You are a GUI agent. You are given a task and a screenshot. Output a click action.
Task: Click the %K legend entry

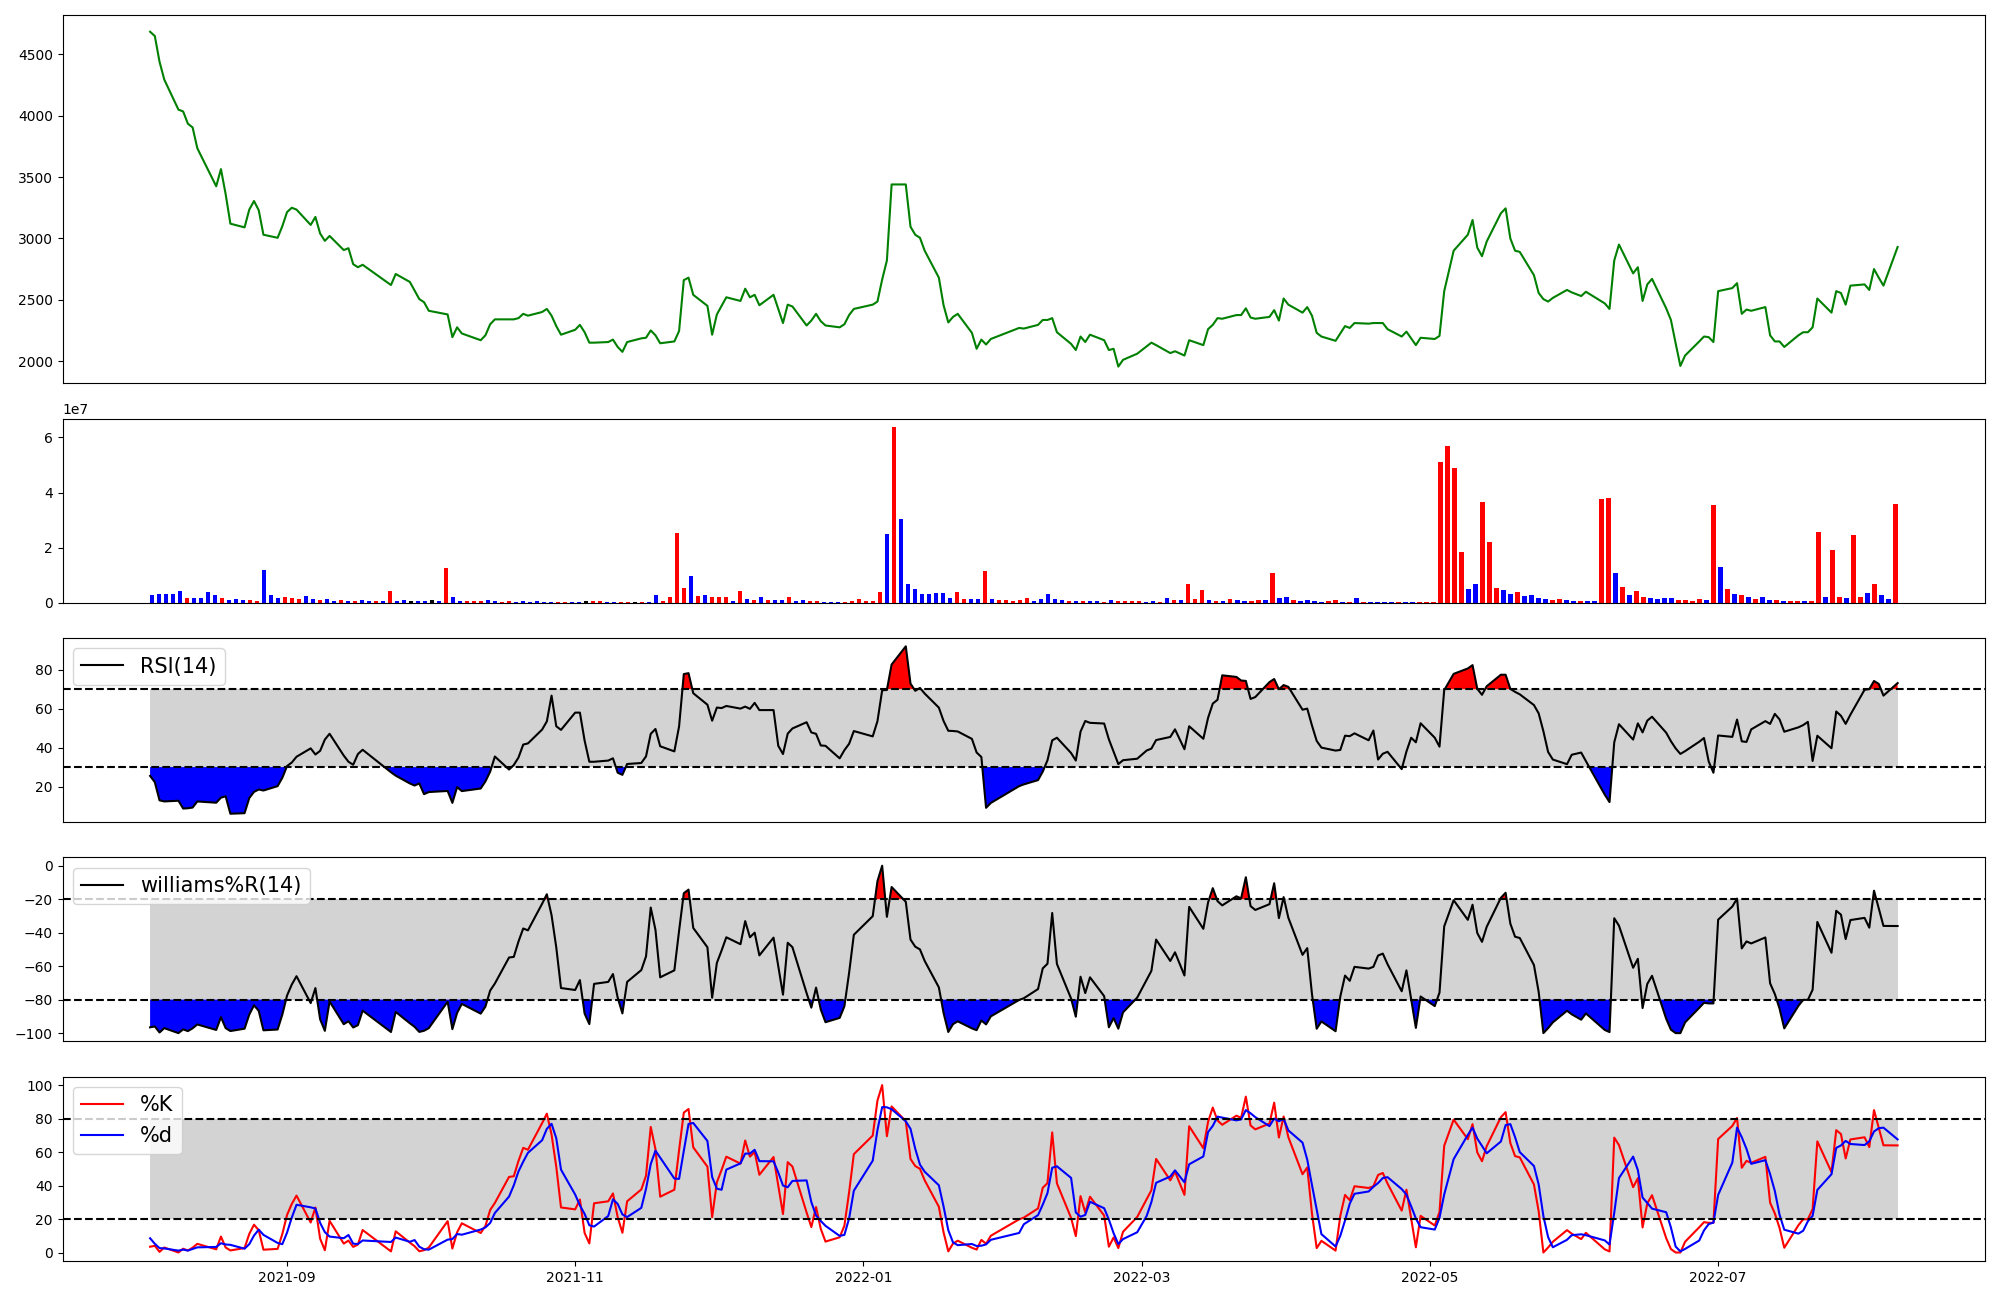tap(156, 1104)
